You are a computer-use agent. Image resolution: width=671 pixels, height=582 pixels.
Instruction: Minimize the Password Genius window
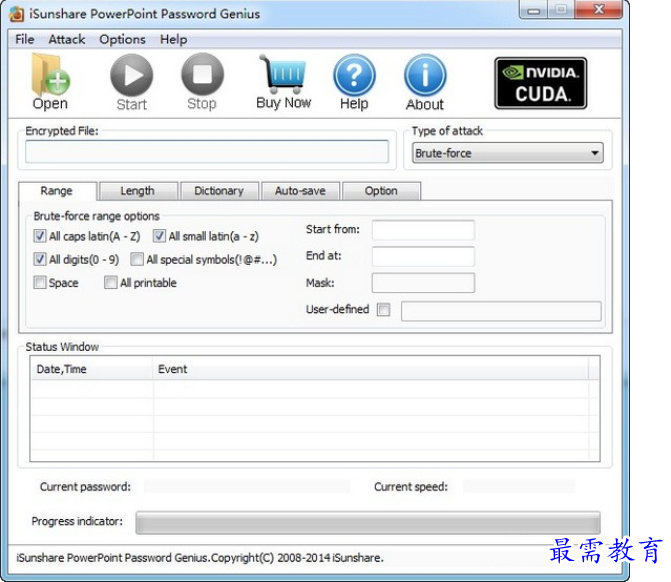tap(533, 10)
